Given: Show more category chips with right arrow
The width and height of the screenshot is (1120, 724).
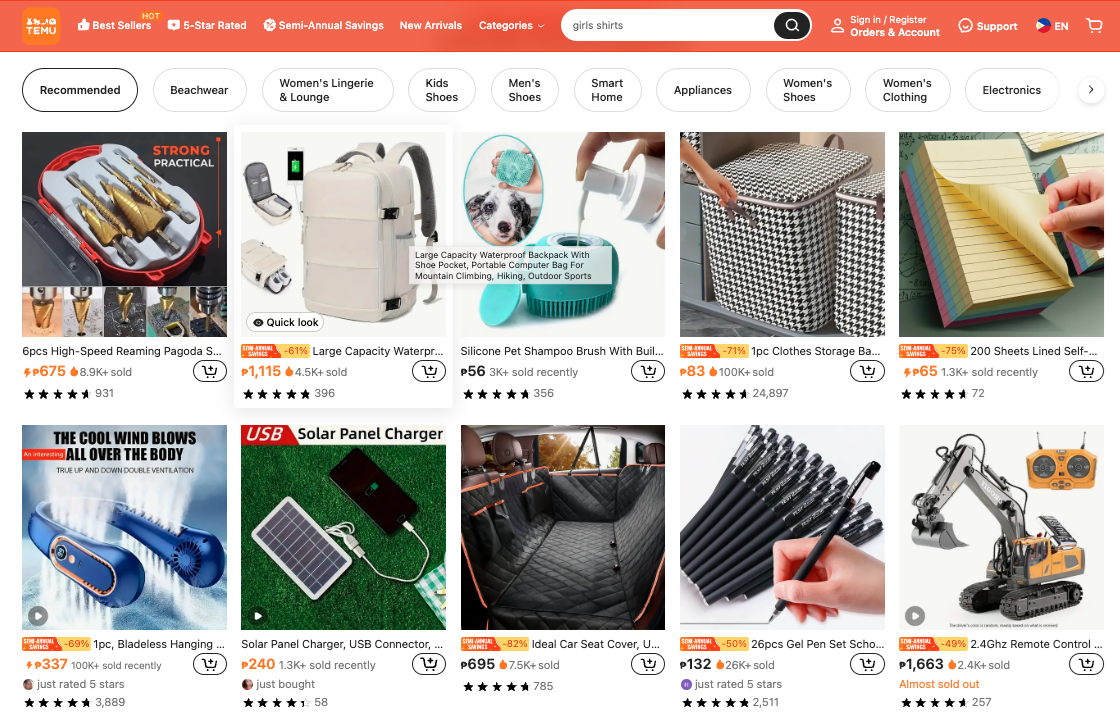Looking at the screenshot, I should pos(1091,90).
